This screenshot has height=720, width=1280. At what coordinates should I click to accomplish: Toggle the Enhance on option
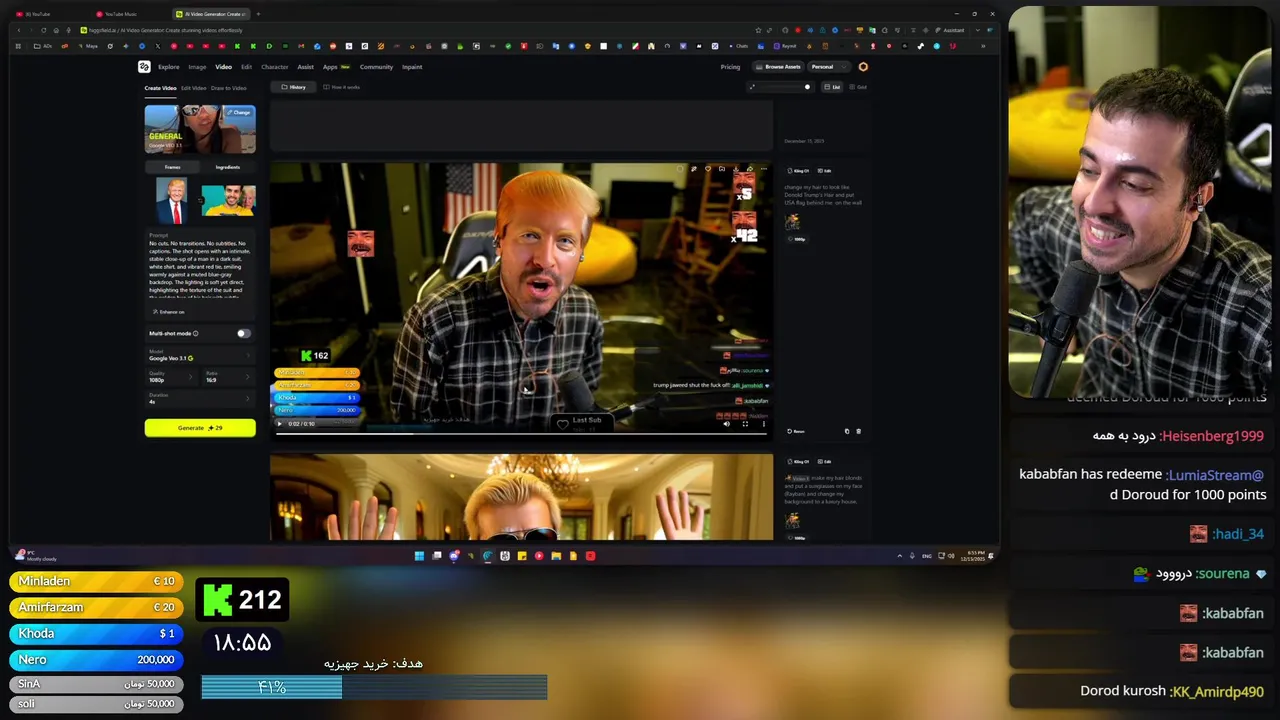(x=169, y=312)
